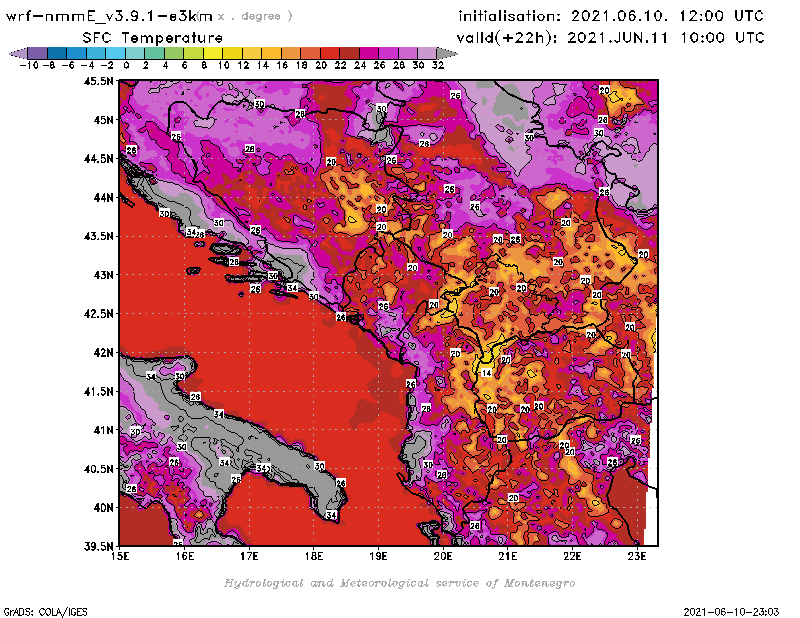This screenshot has width=800, height=618.
Task: Click the '32' legend tick label
Action: point(438,65)
